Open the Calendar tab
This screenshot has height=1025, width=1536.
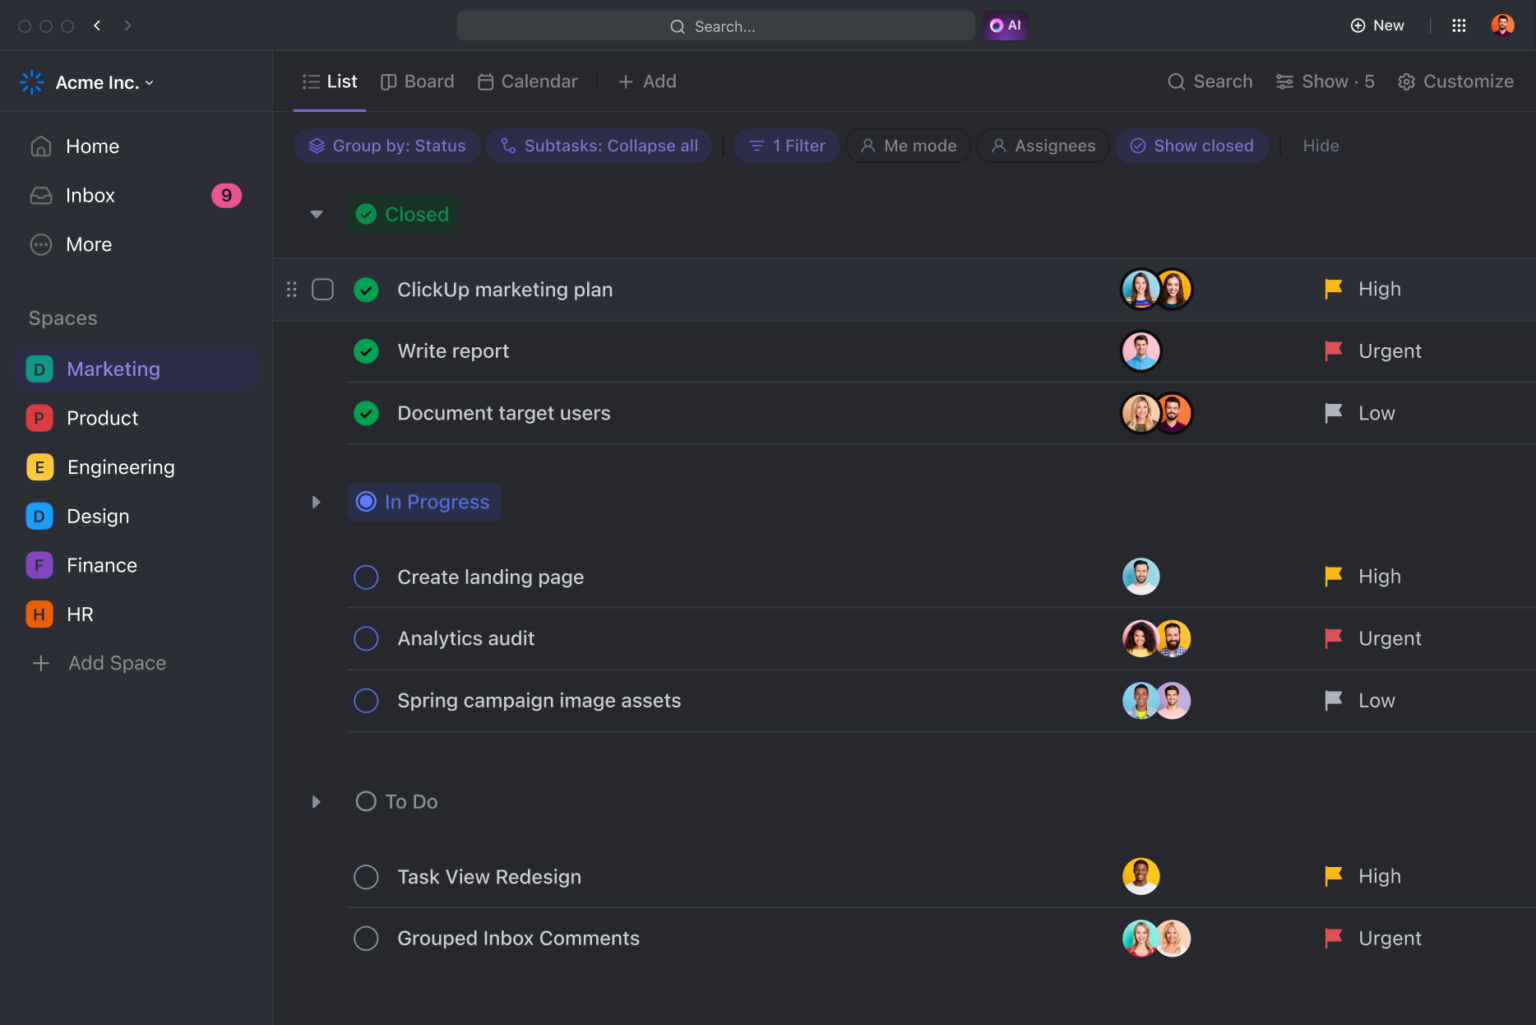click(x=527, y=81)
